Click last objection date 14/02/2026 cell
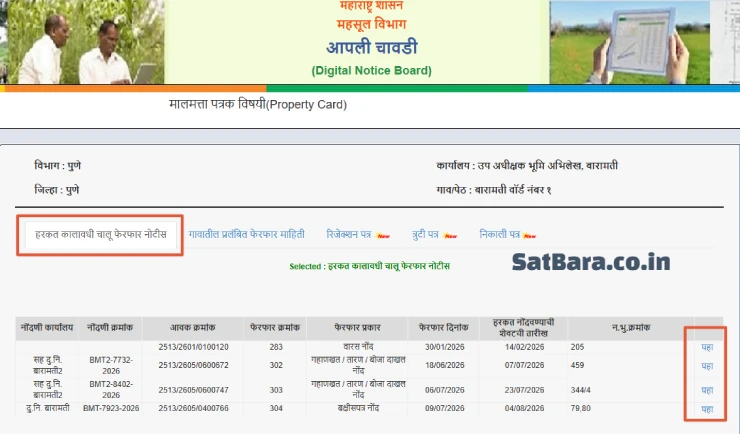Image resolution: width=740 pixels, height=434 pixels. point(524,347)
